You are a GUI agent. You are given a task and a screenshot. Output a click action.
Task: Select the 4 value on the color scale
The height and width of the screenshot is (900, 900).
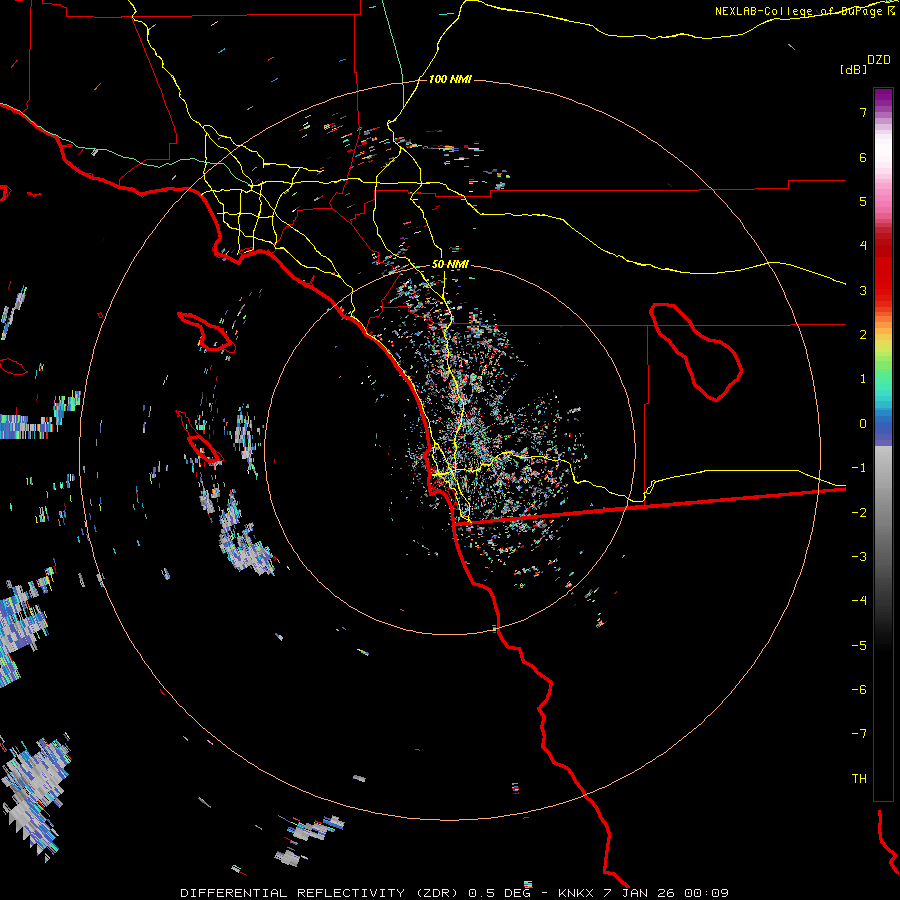click(x=863, y=246)
